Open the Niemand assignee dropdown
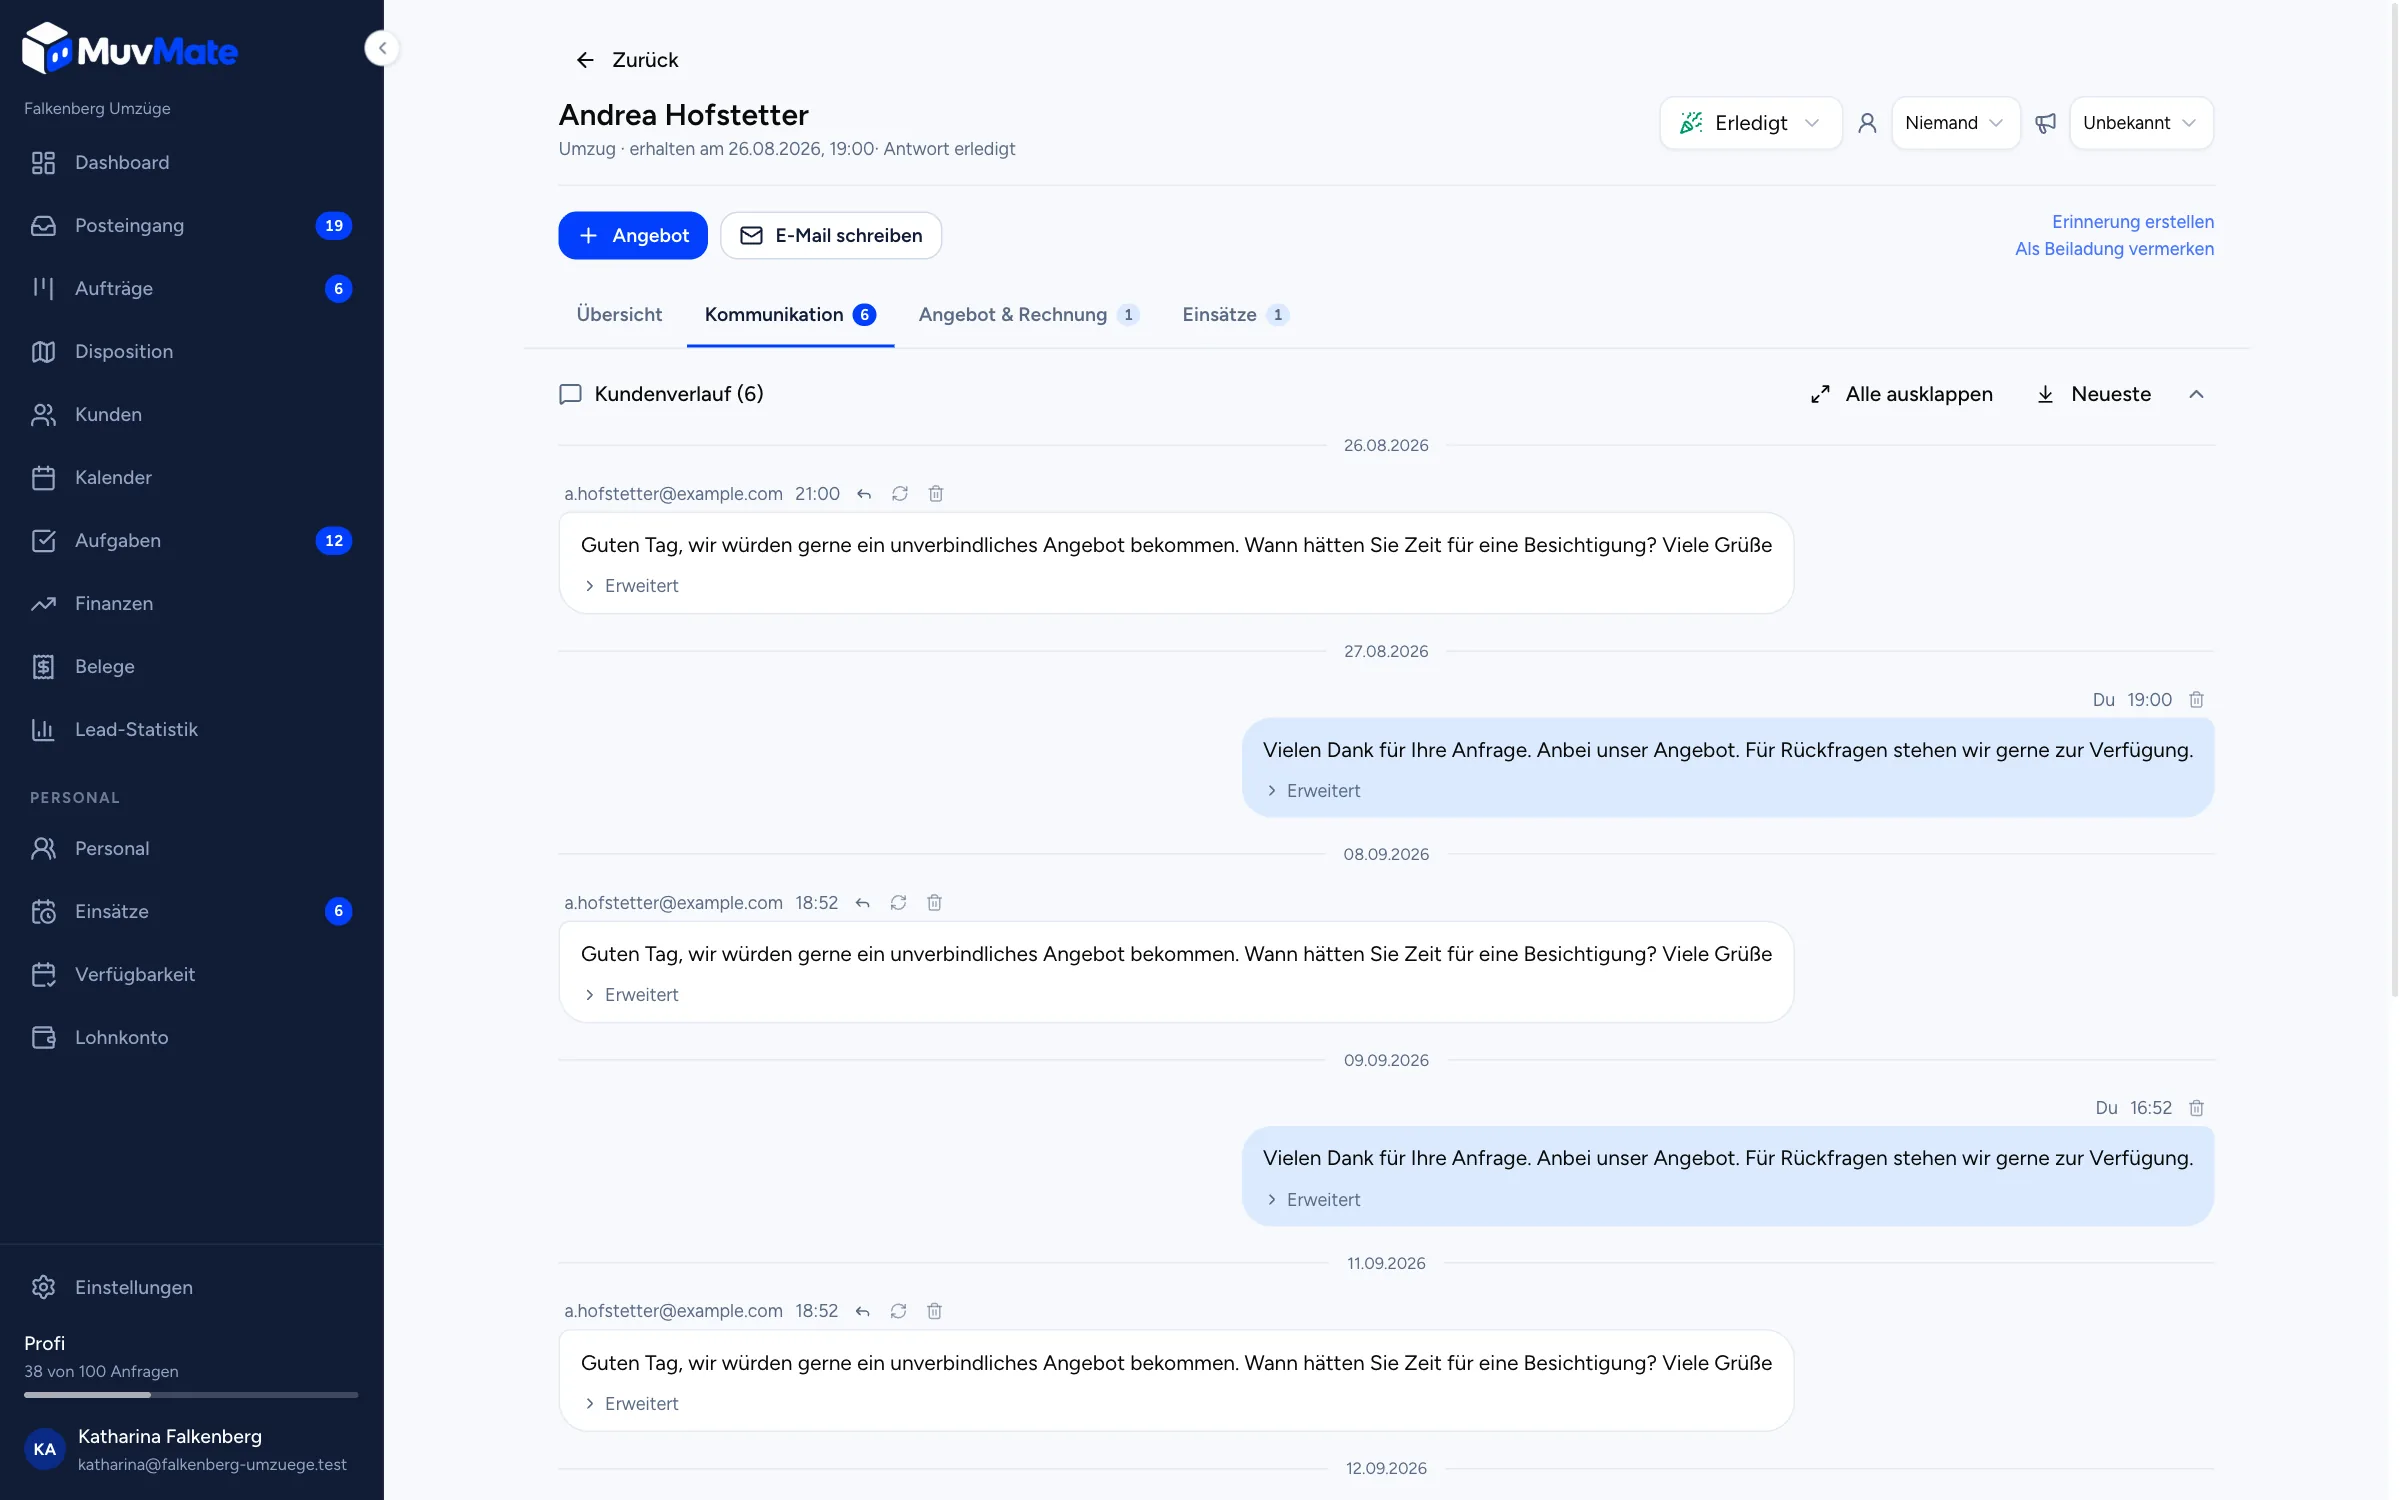Viewport: 2400px width, 1500px height. [x=1955, y=123]
